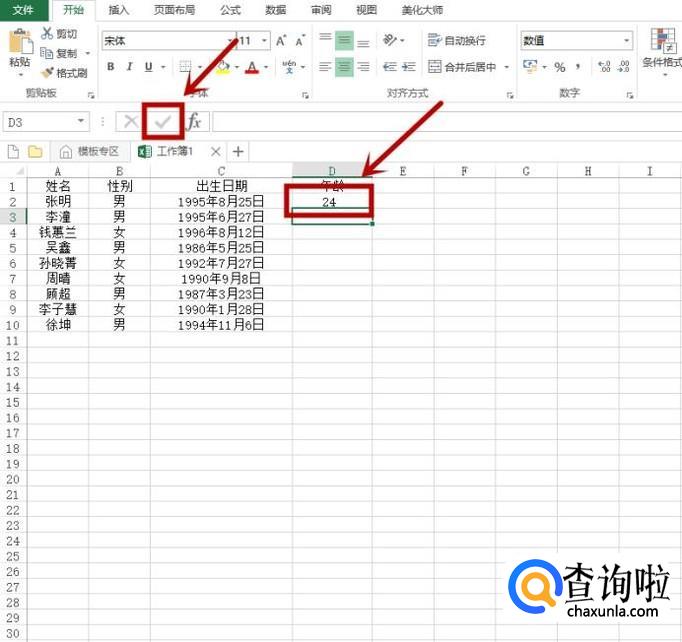682x642 pixels.
Task: Click the Copy icon
Action: coord(47,53)
